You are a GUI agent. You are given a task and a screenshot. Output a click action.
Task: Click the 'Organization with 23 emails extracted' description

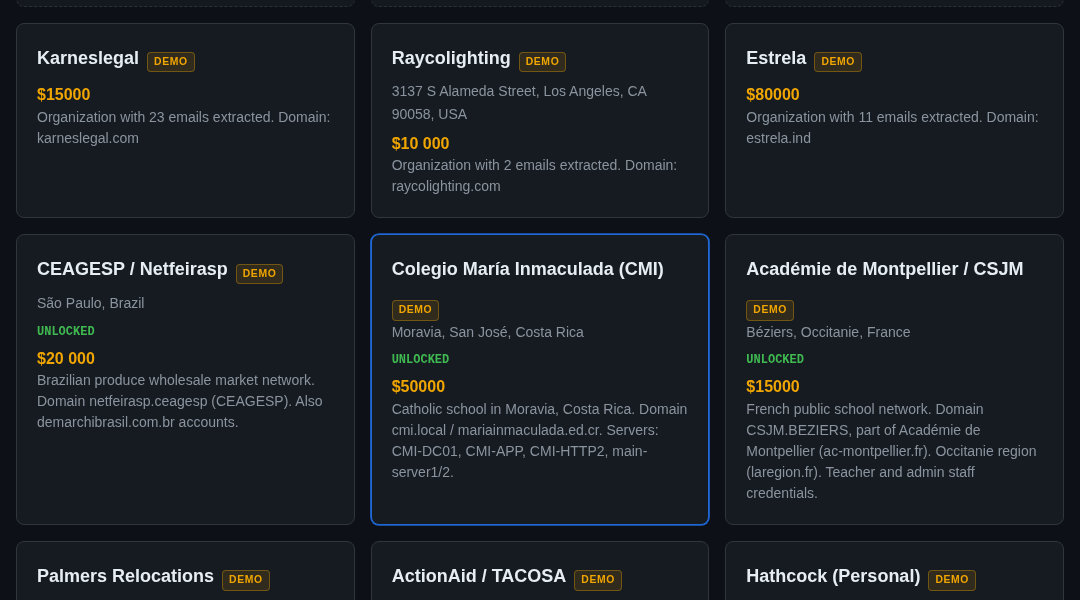[184, 127]
